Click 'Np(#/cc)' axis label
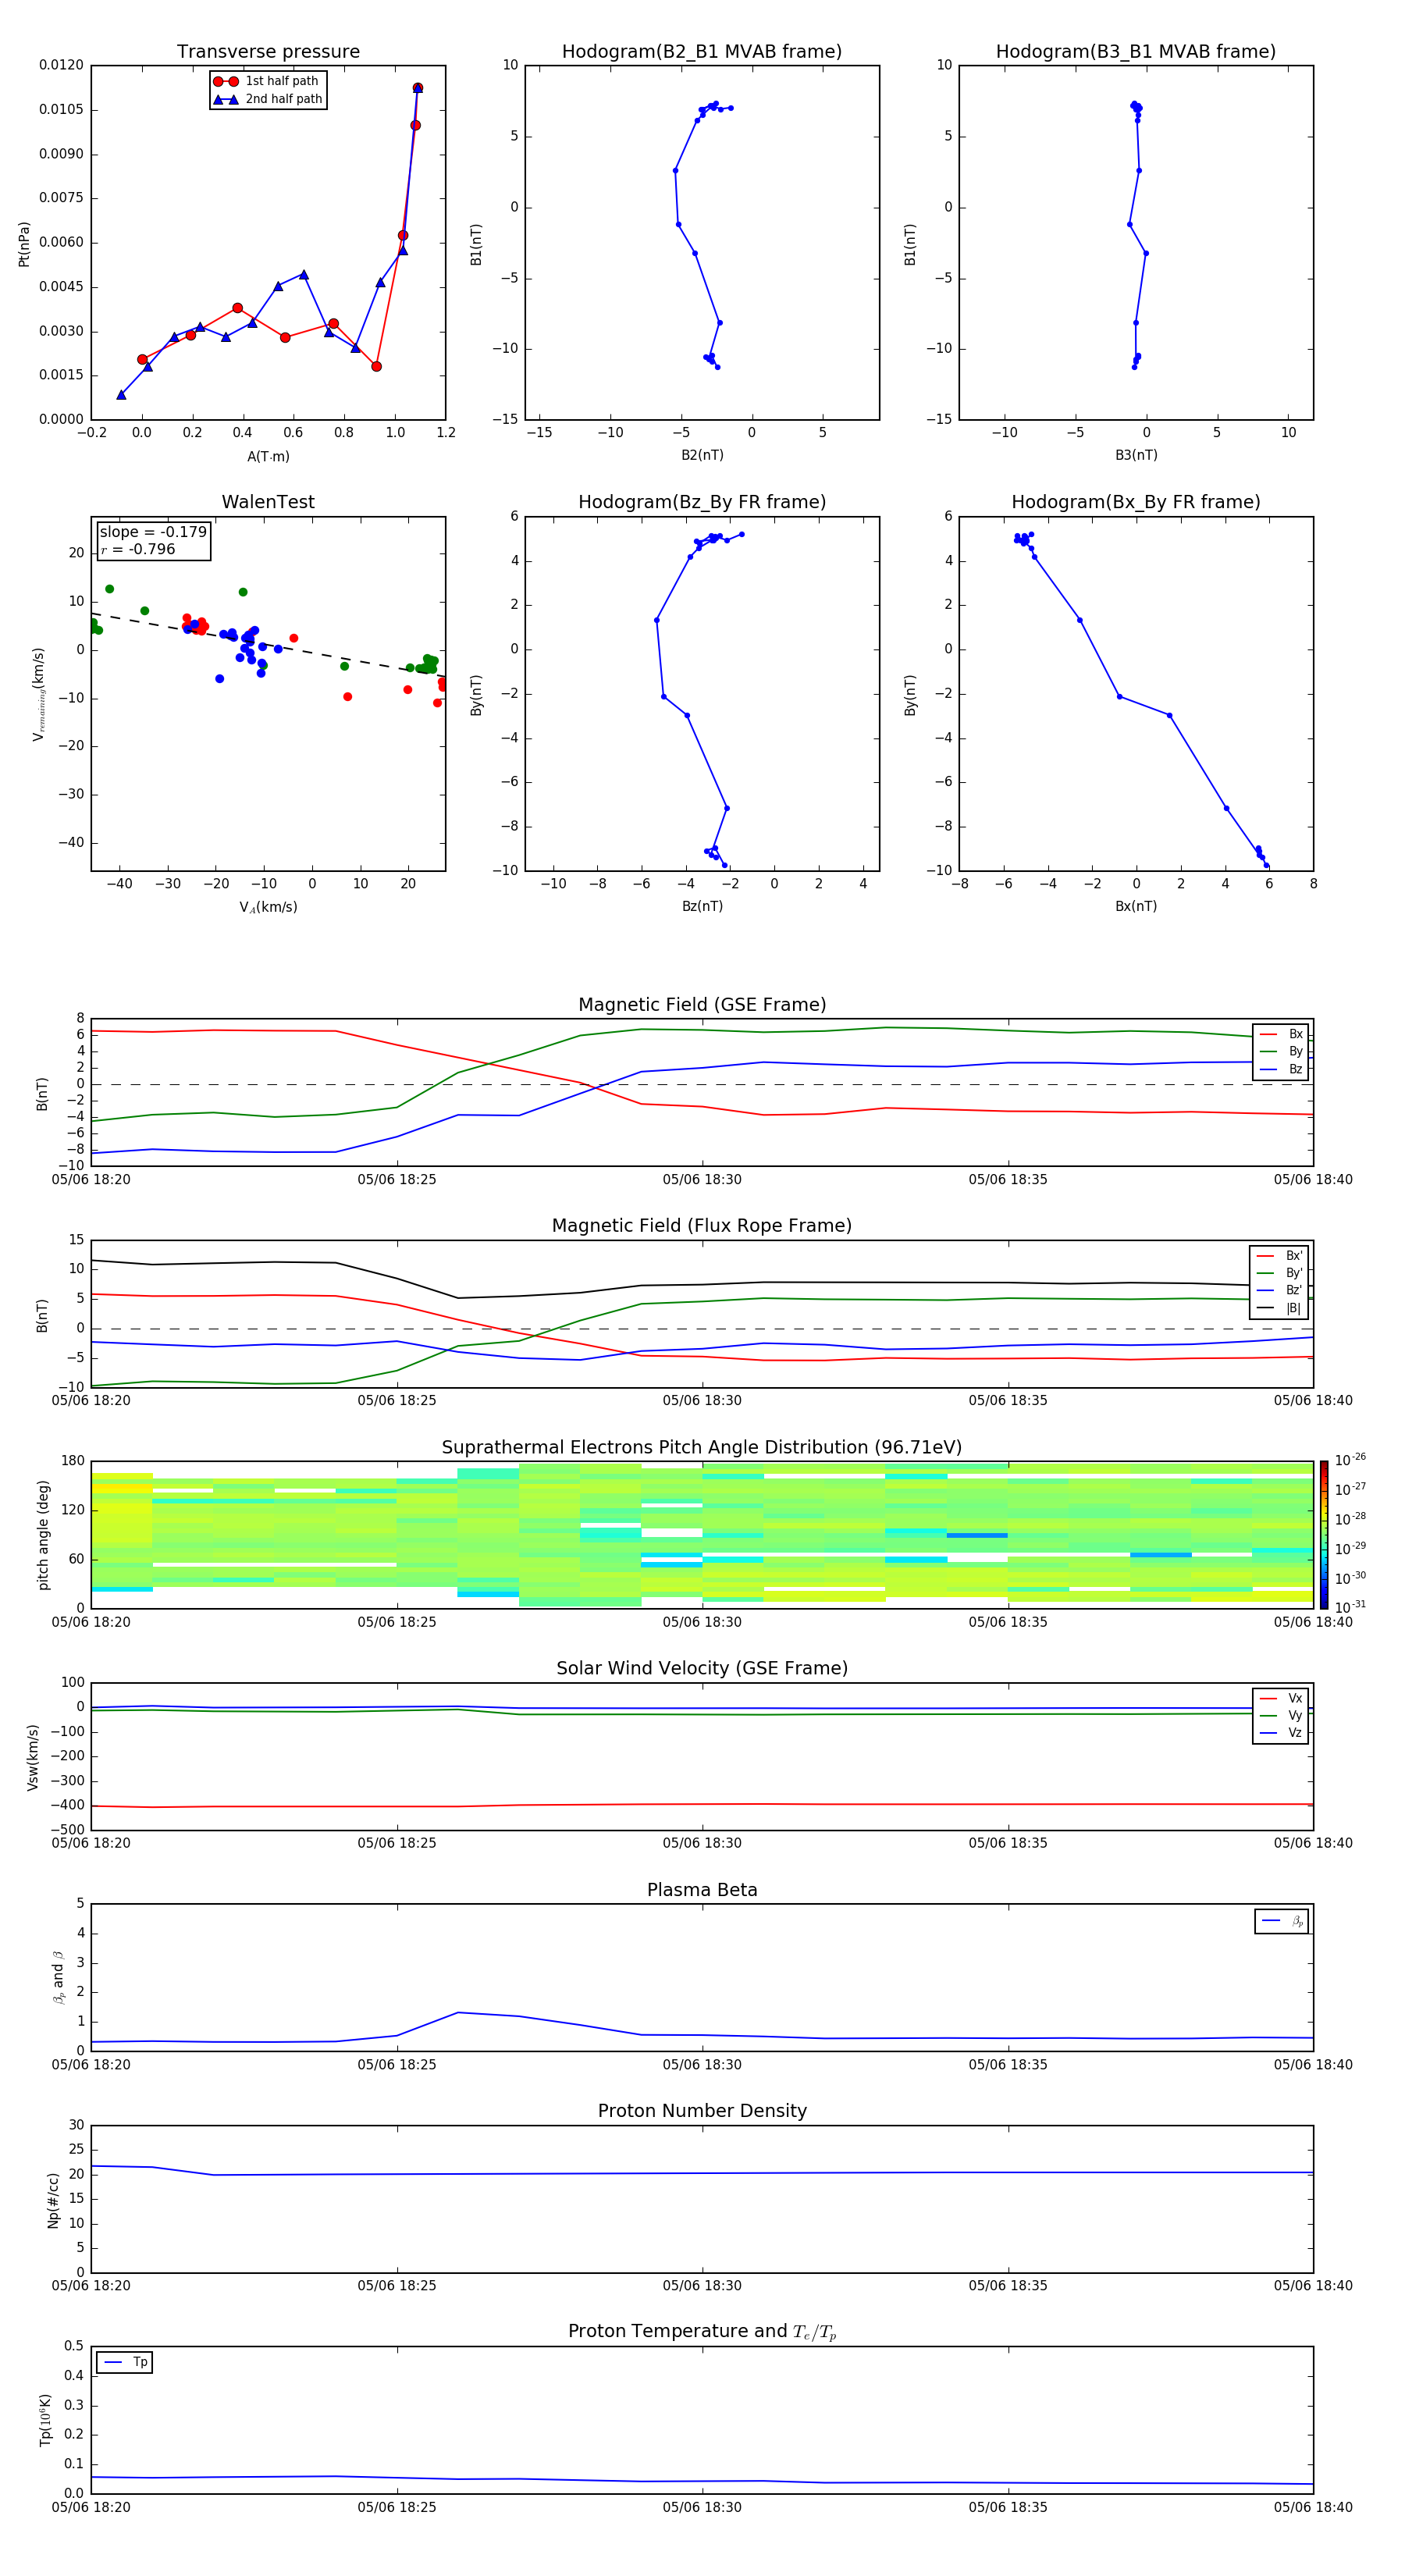 pyautogui.click(x=53, y=2200)
